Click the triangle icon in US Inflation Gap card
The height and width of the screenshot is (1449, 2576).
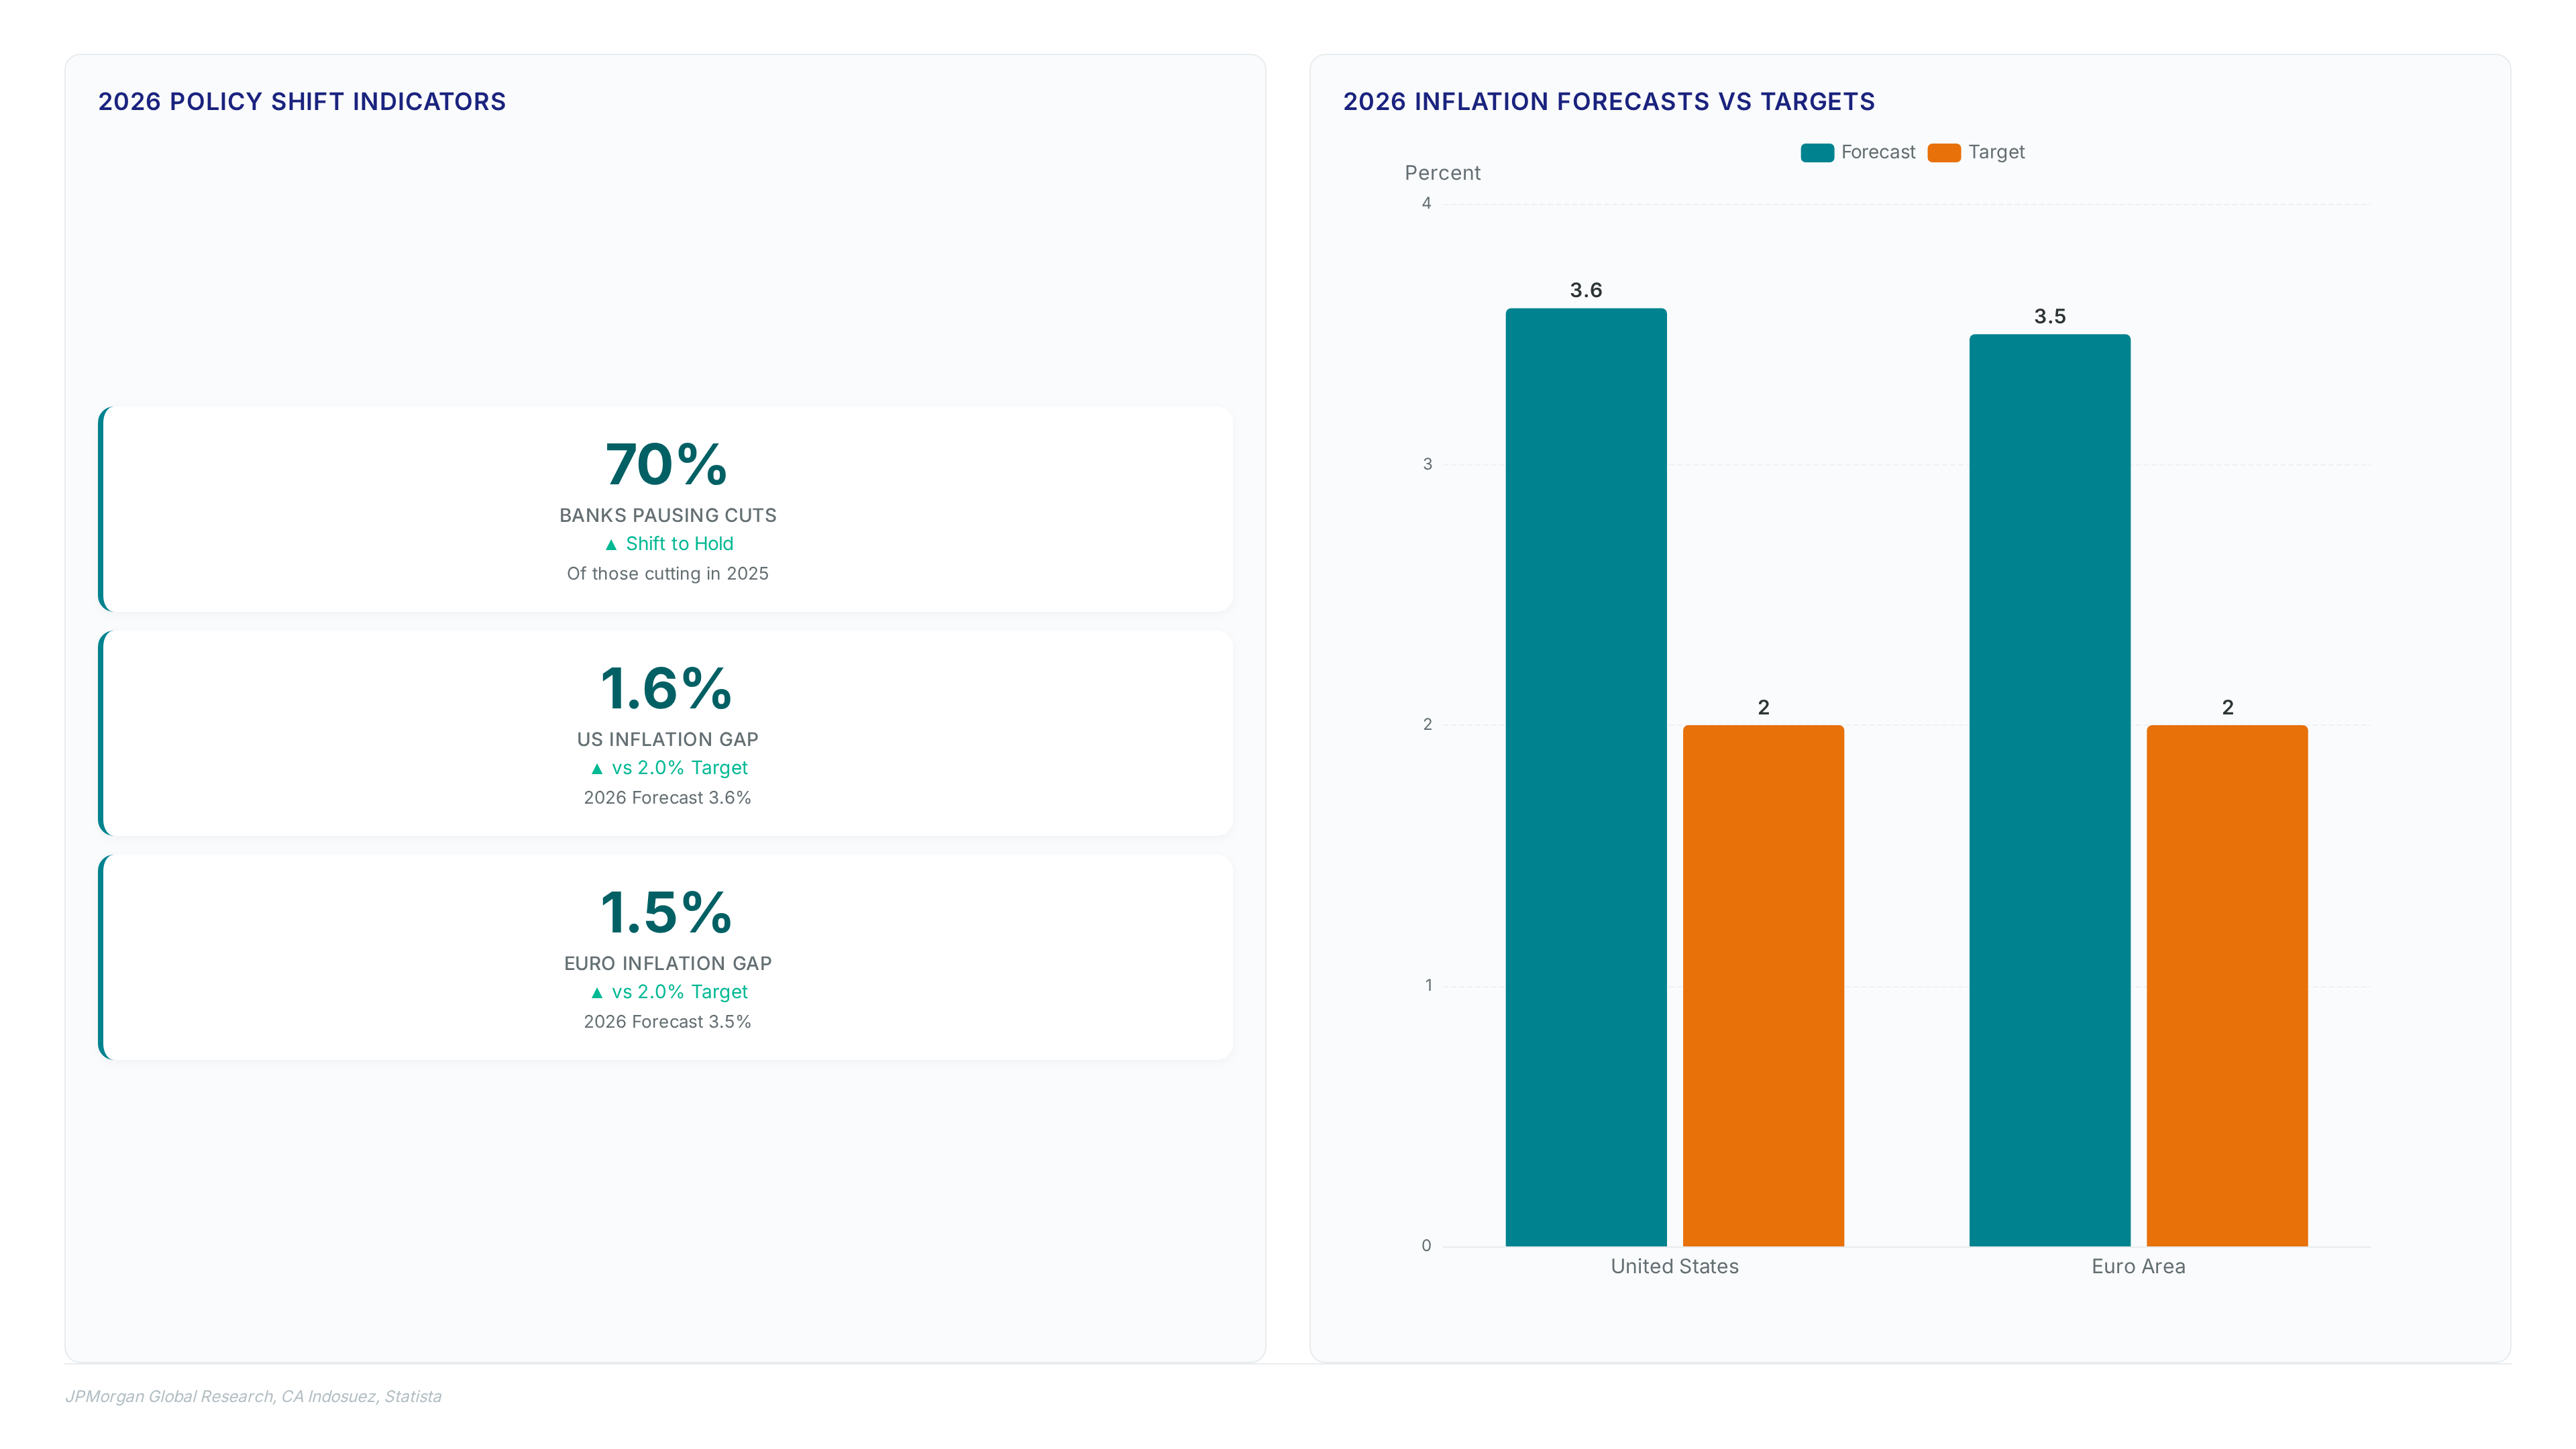pos(597,768)
